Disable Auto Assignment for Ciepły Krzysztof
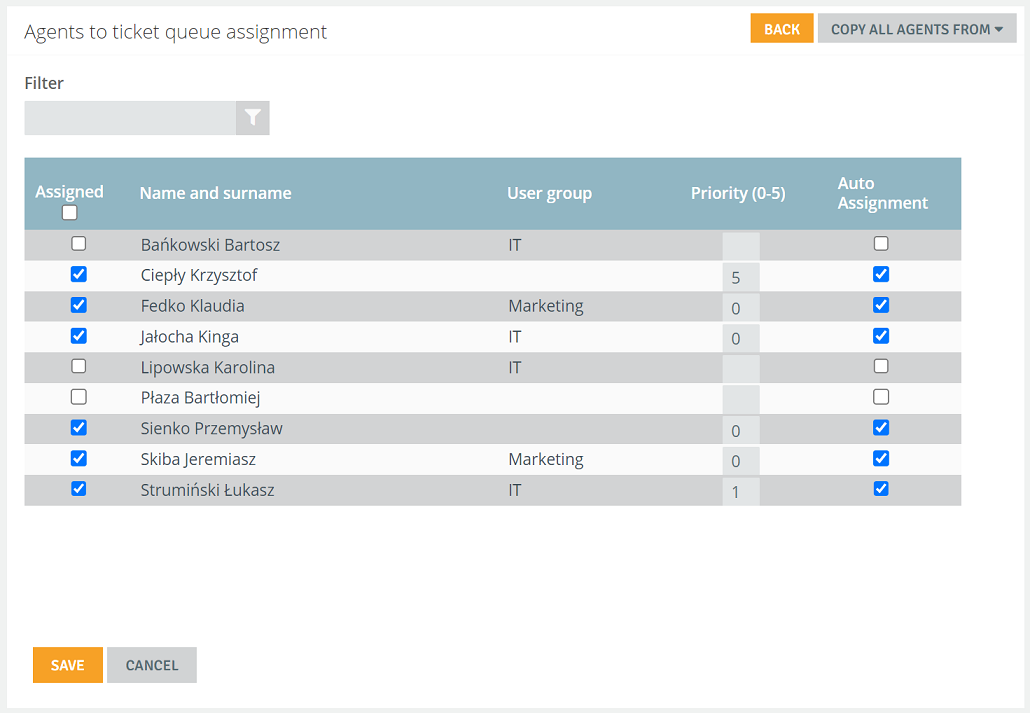This screenshot has height=713, width=1030. tap(882, 274)
